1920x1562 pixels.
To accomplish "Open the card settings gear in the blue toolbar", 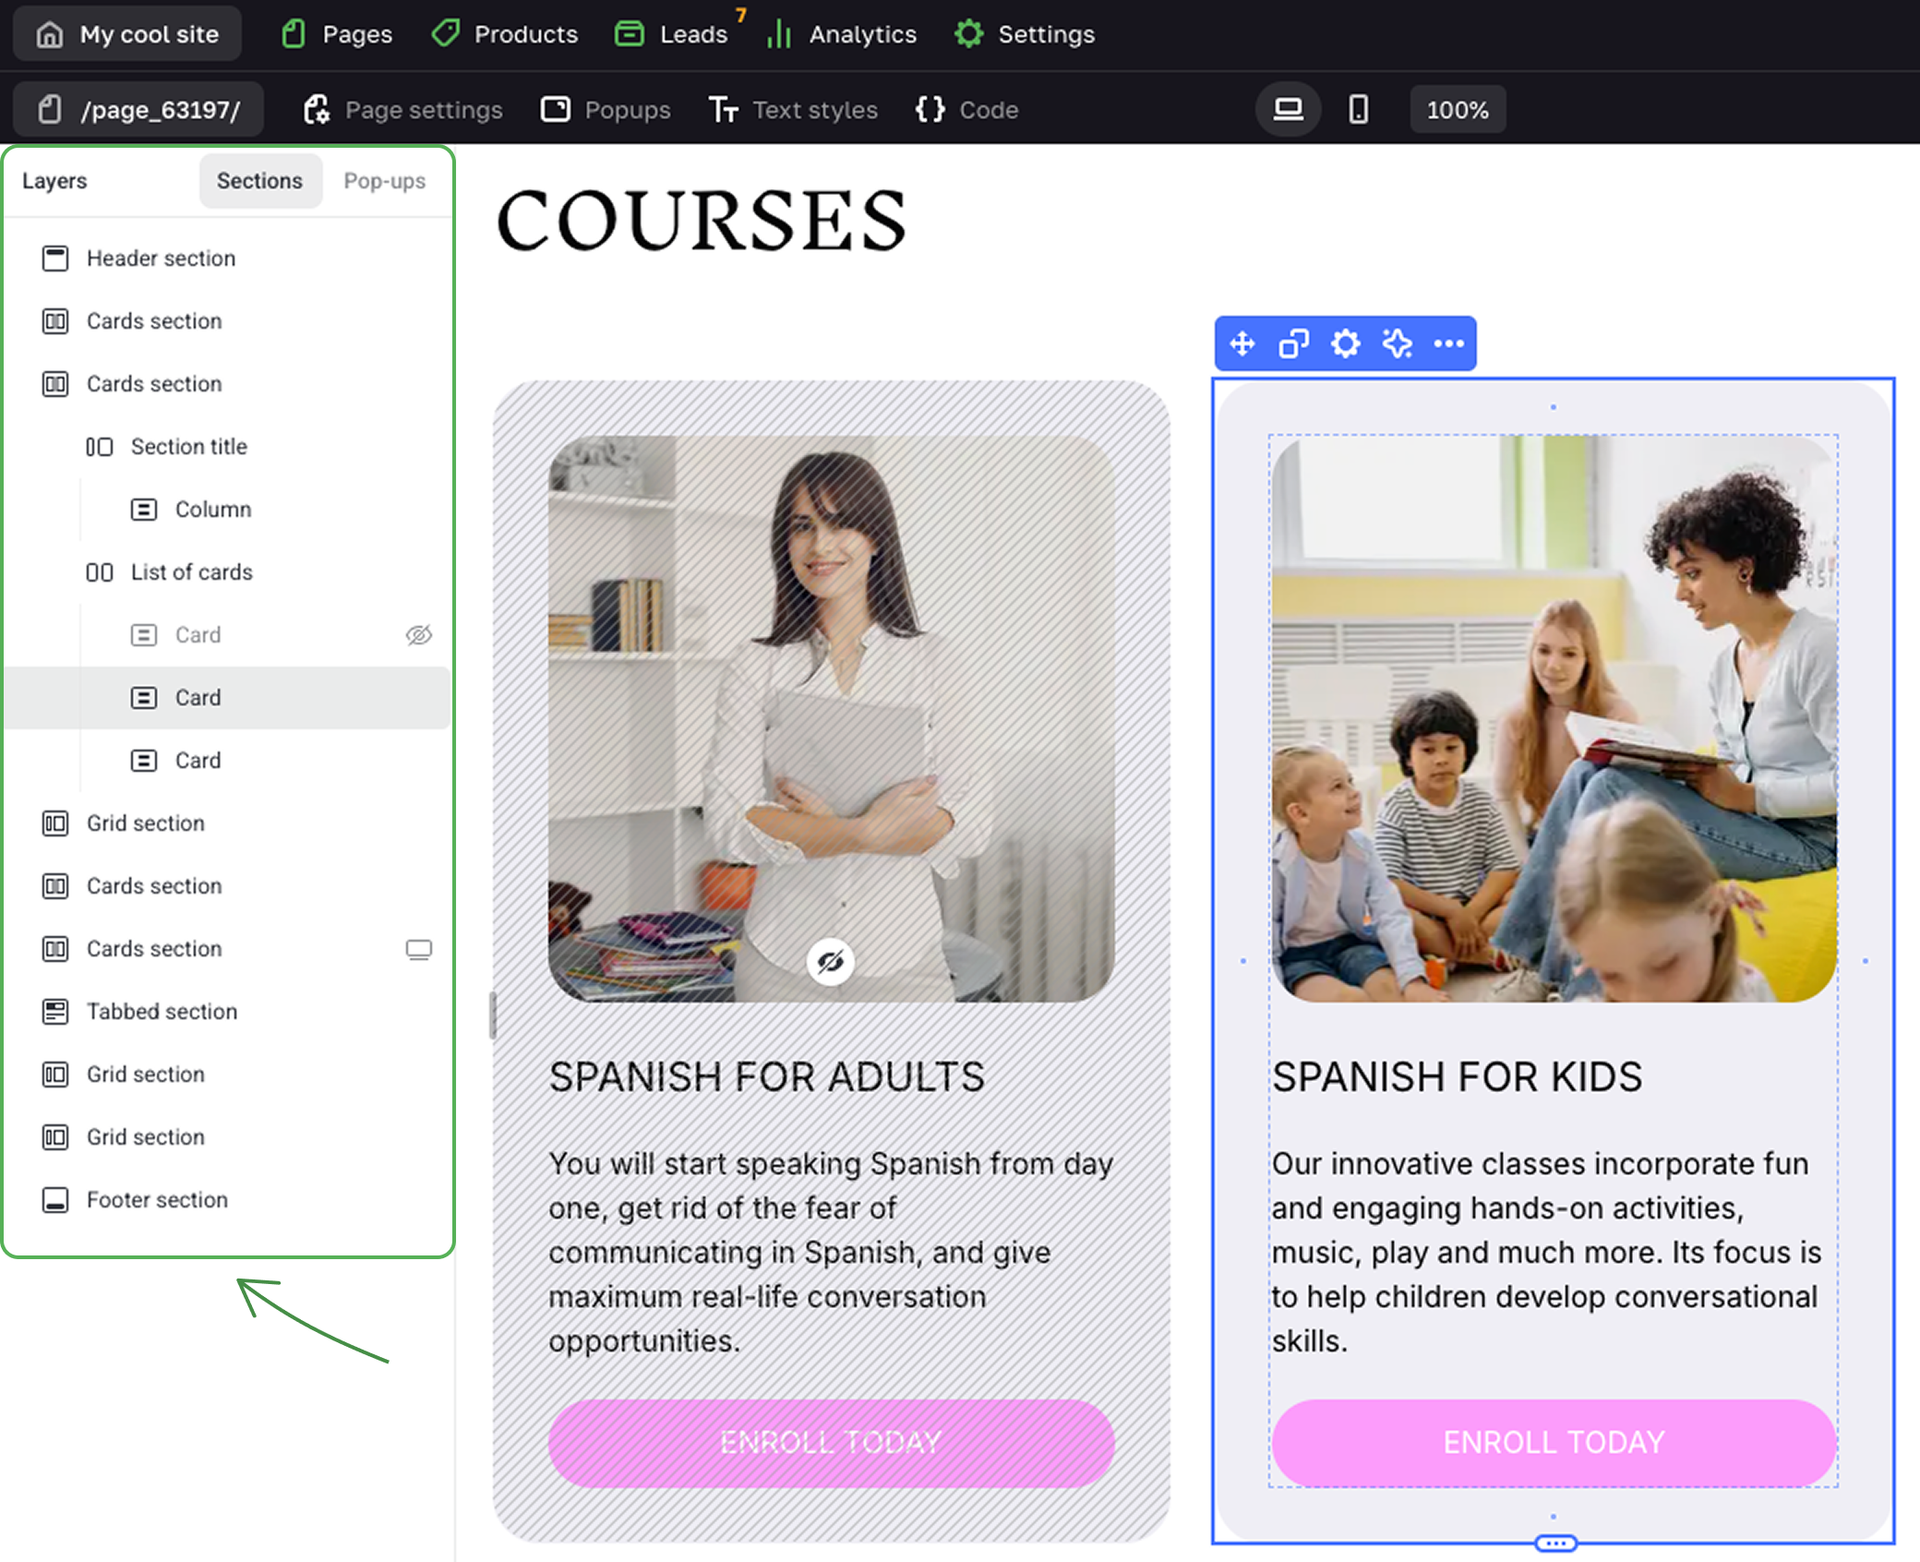I will click(1346, 344).
